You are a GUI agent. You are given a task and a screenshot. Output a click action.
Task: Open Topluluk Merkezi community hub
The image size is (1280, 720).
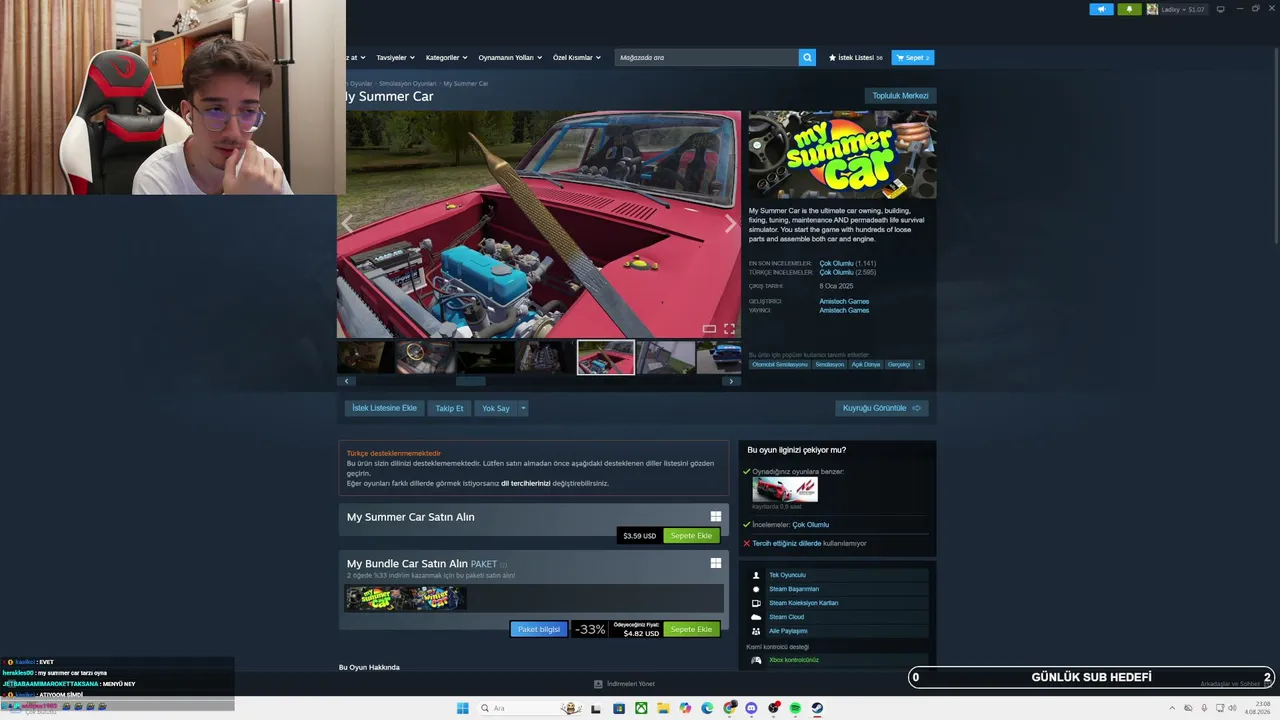(900, 96)
